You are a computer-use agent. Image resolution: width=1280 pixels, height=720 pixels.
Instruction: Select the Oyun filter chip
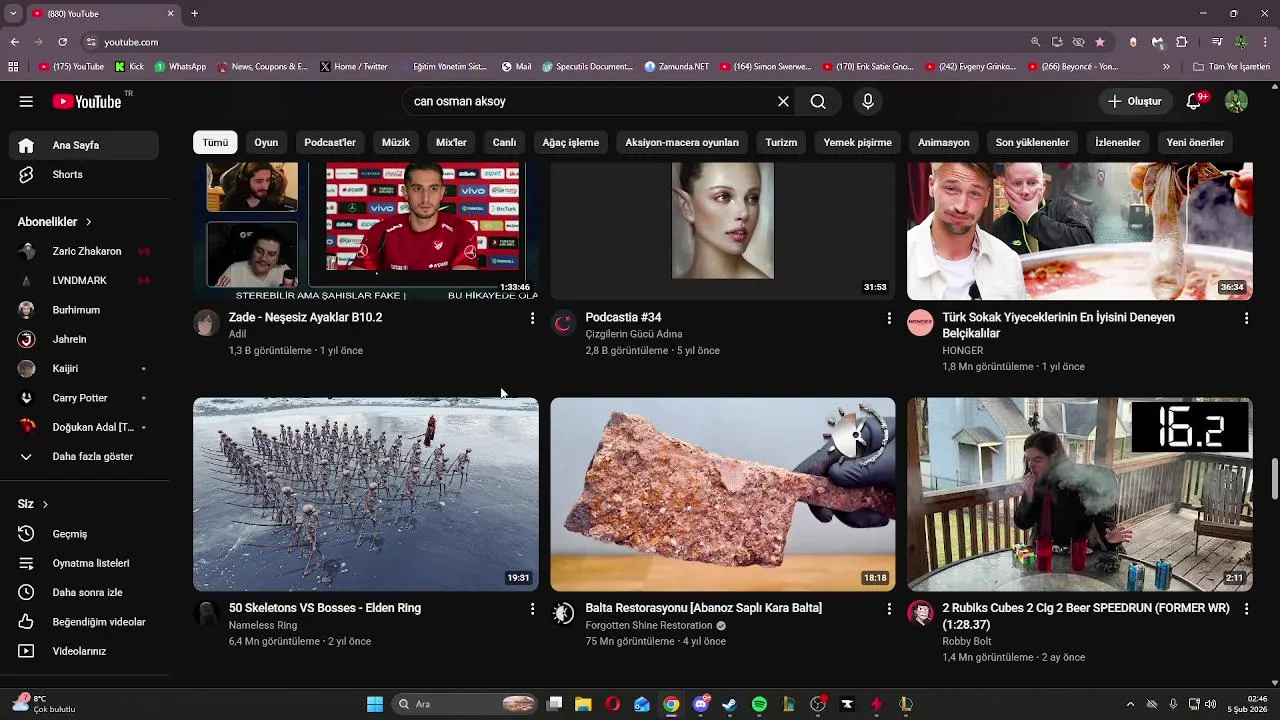(x=266, y=142)
